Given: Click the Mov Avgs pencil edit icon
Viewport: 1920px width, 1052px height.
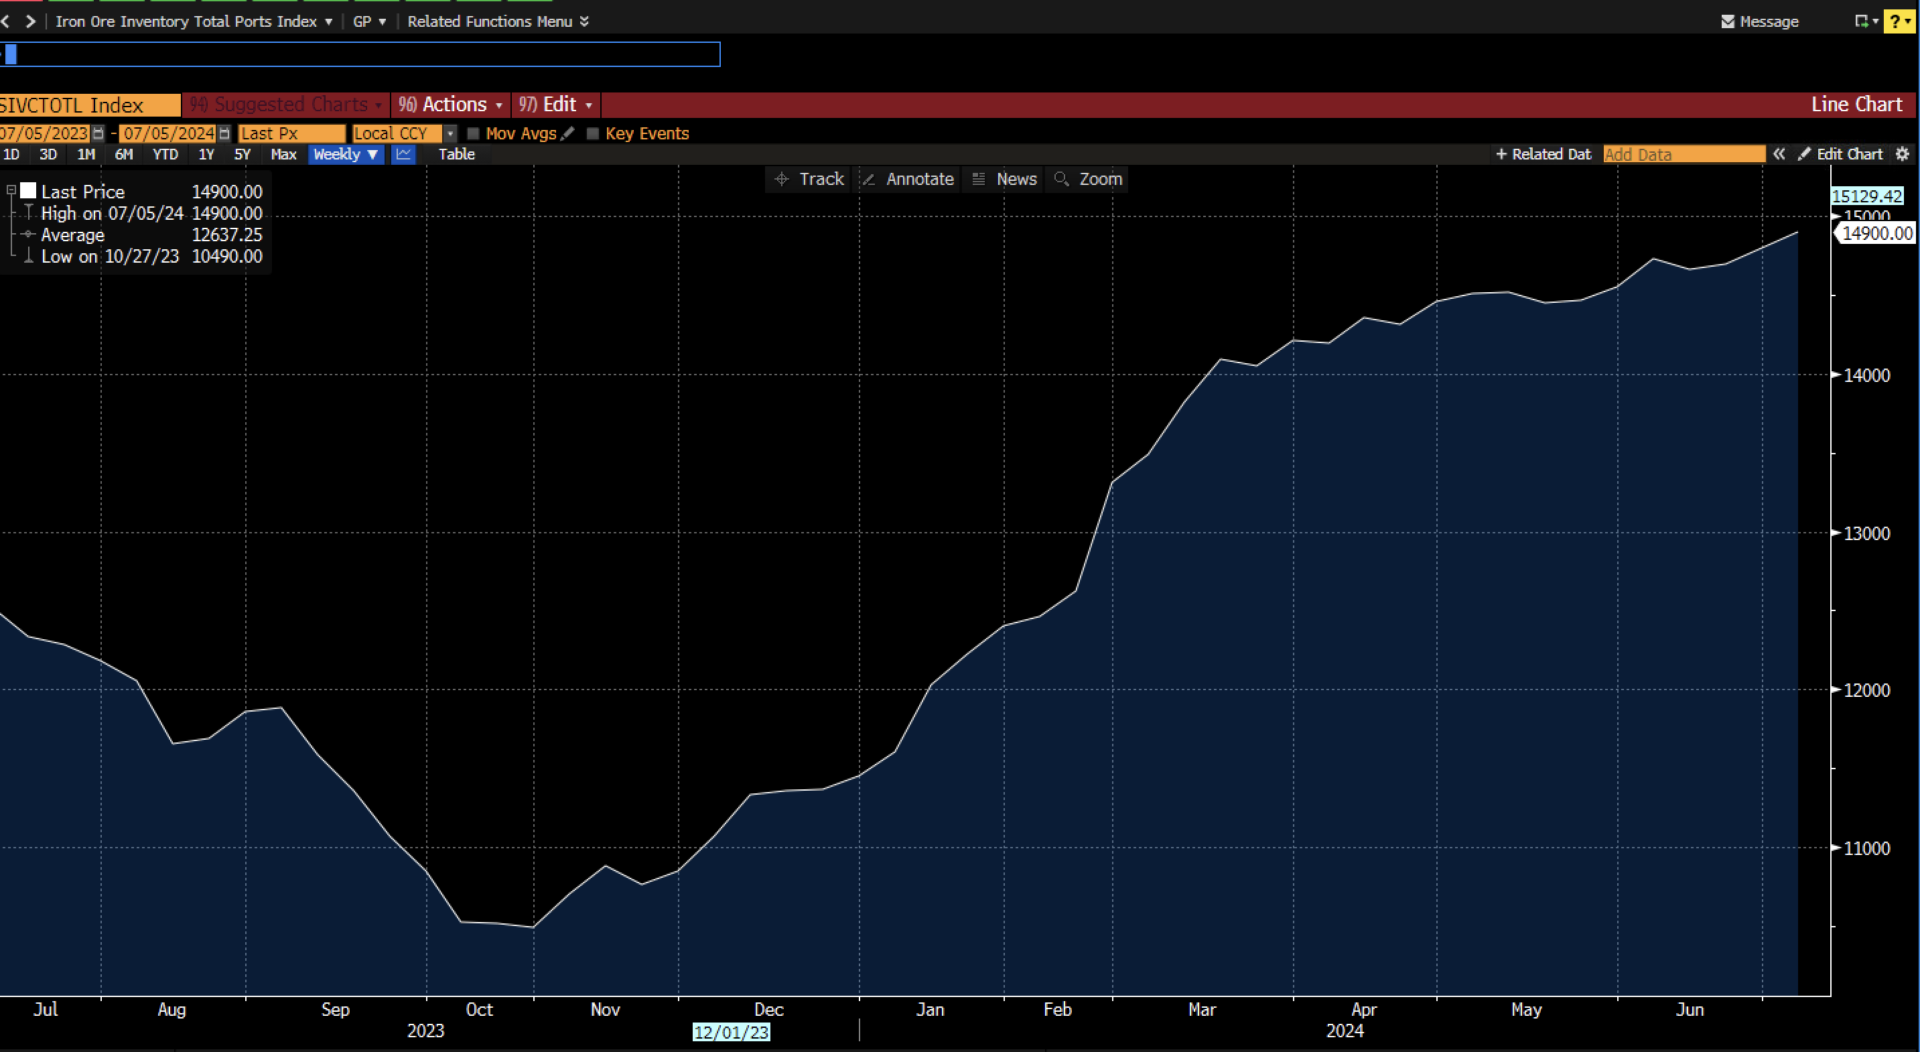Looking at the screenshot, I should pos(568,133).
